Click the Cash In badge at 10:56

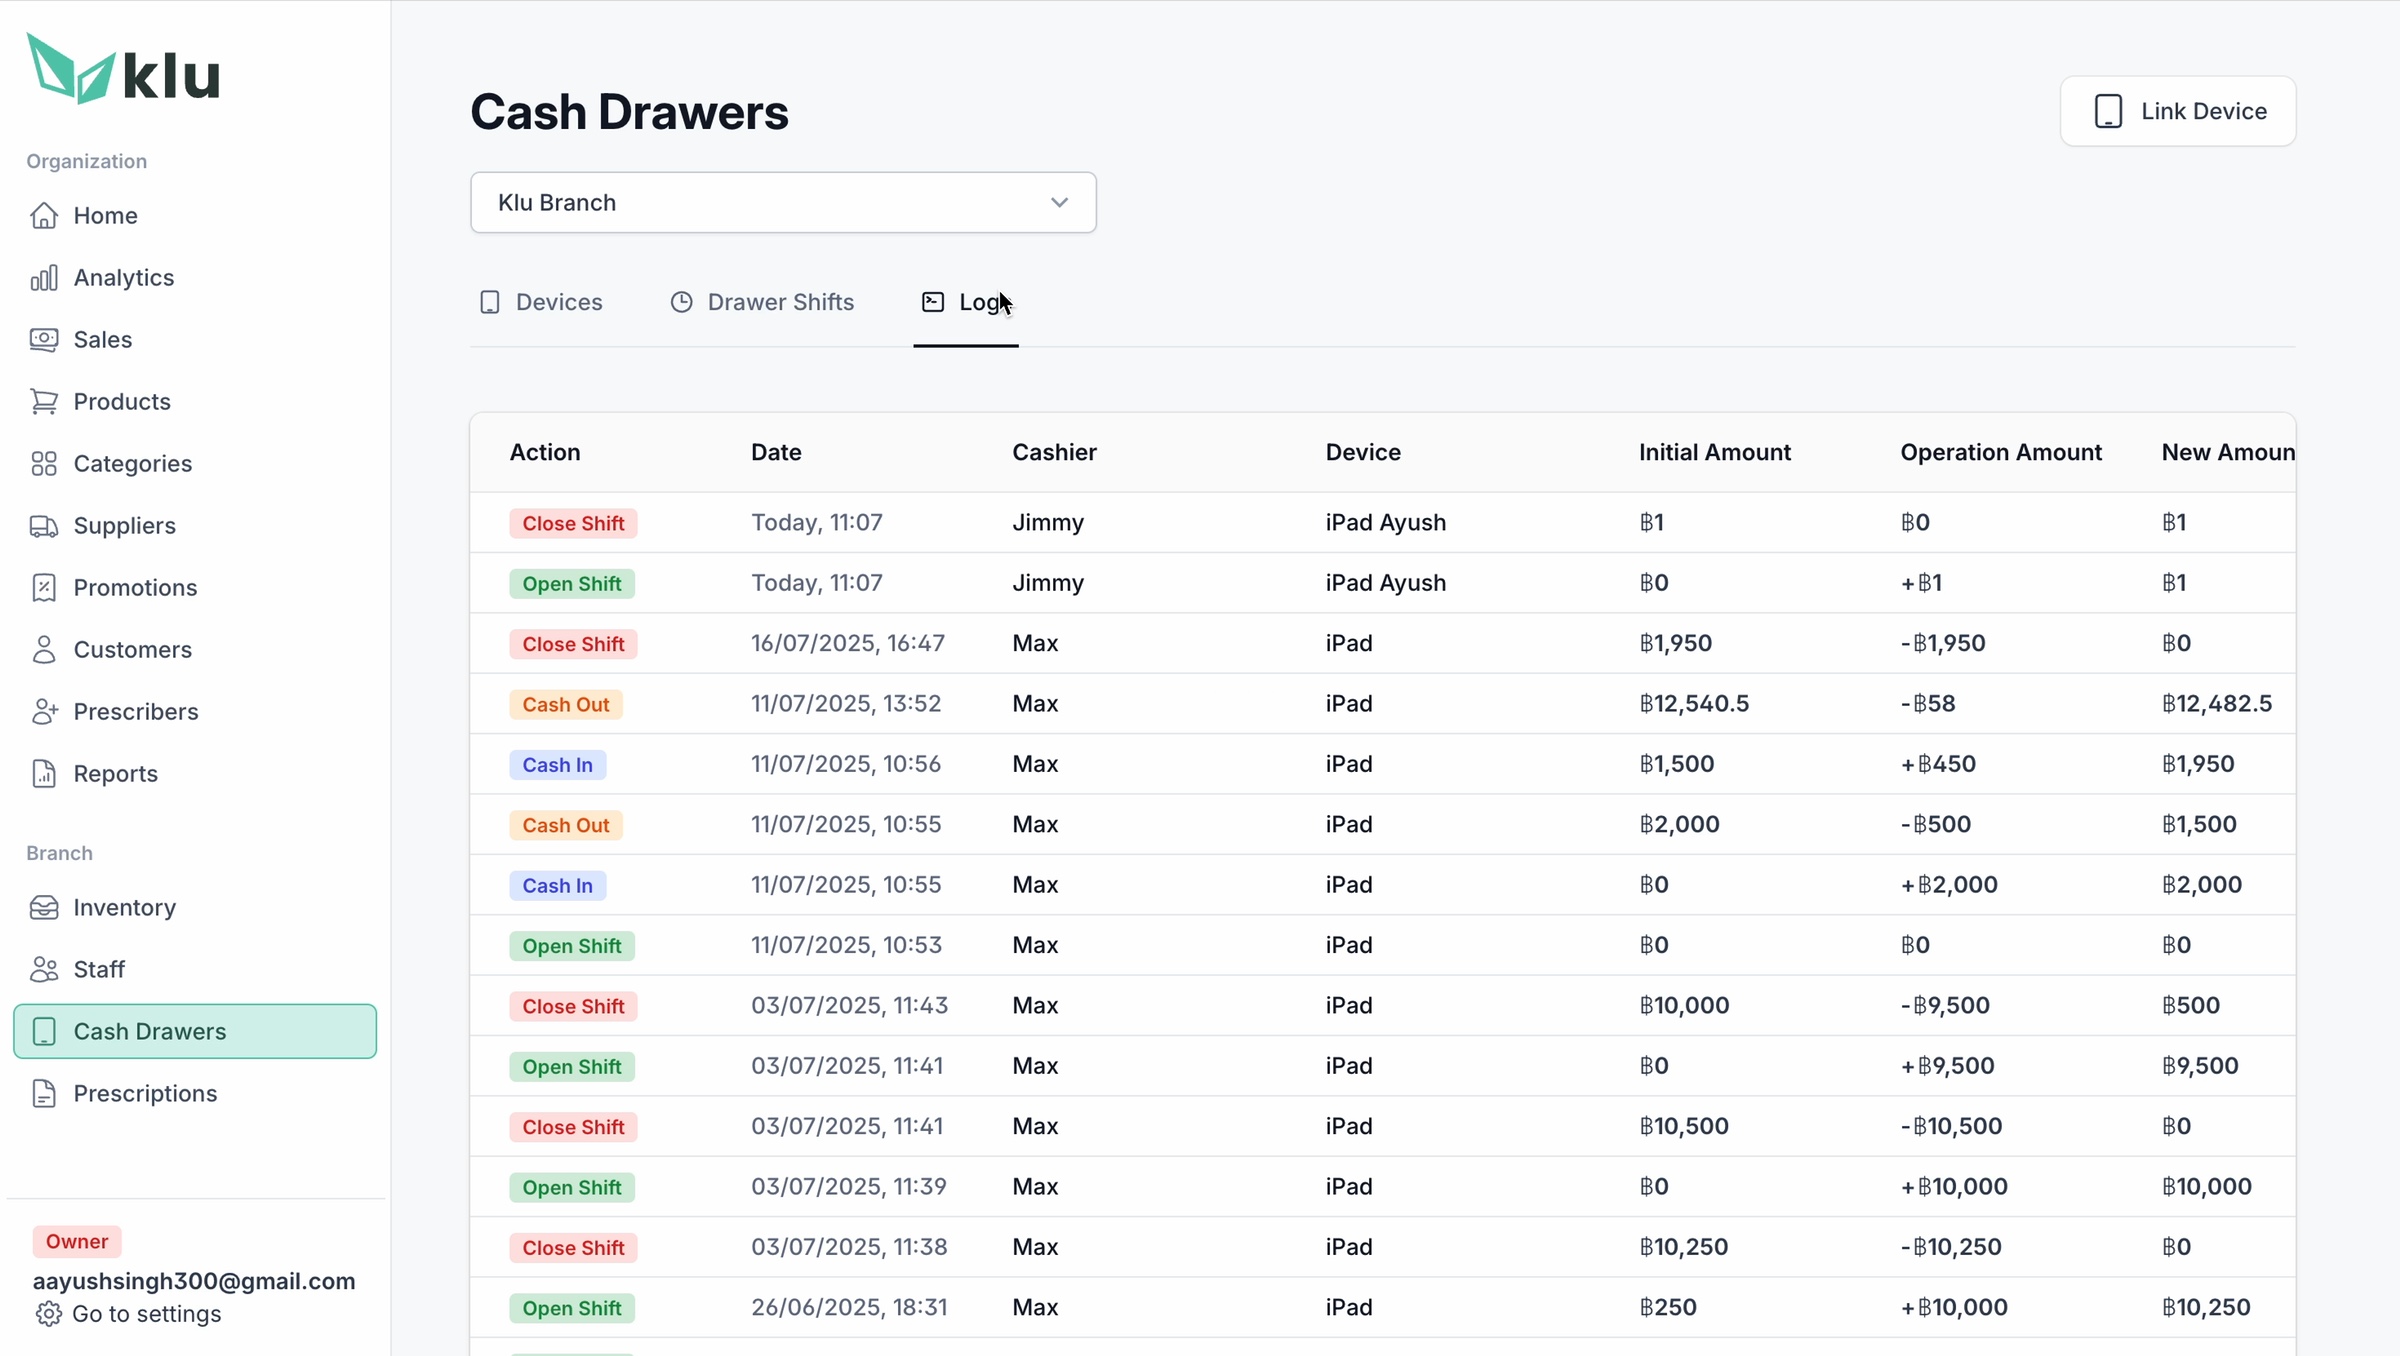[x=558, y=765]
